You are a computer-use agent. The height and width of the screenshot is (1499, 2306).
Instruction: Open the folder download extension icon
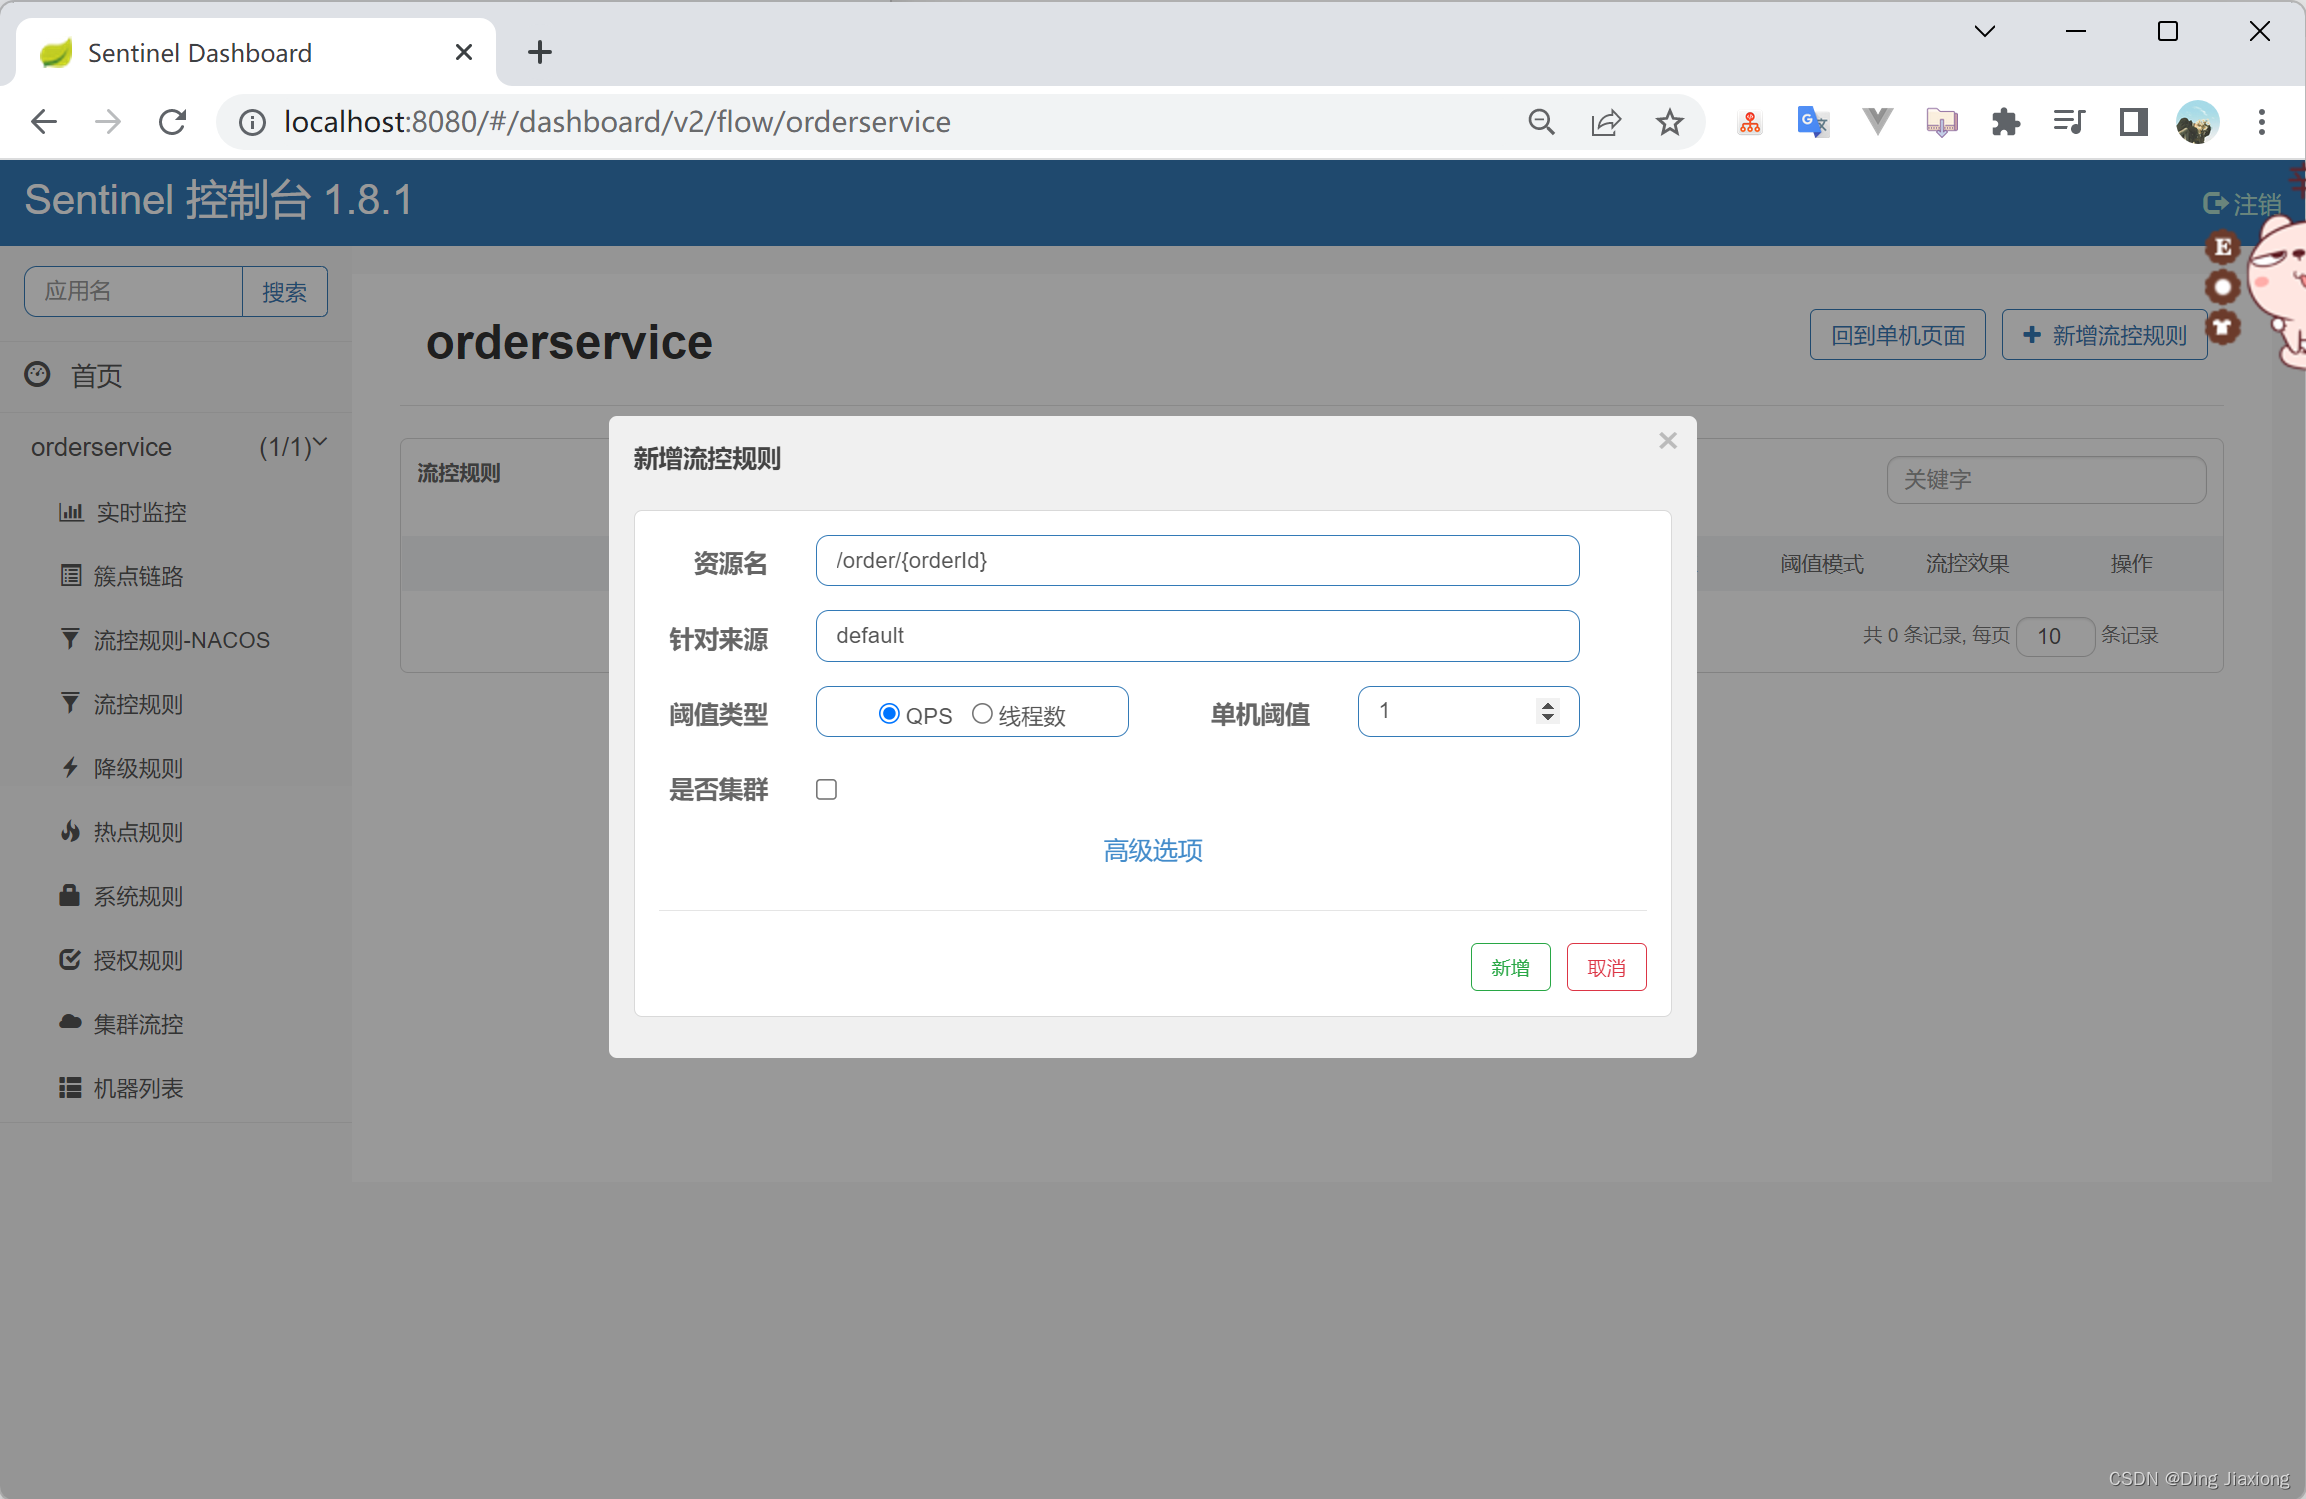(1942, 122)
